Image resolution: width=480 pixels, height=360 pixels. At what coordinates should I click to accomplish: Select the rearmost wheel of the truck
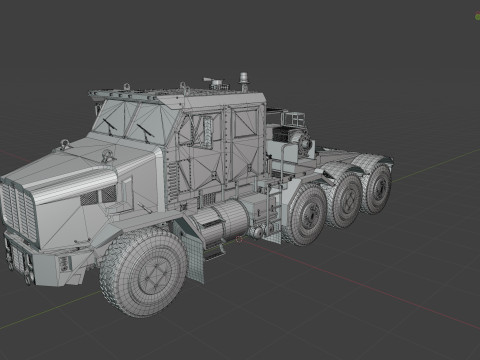(378, 188)
